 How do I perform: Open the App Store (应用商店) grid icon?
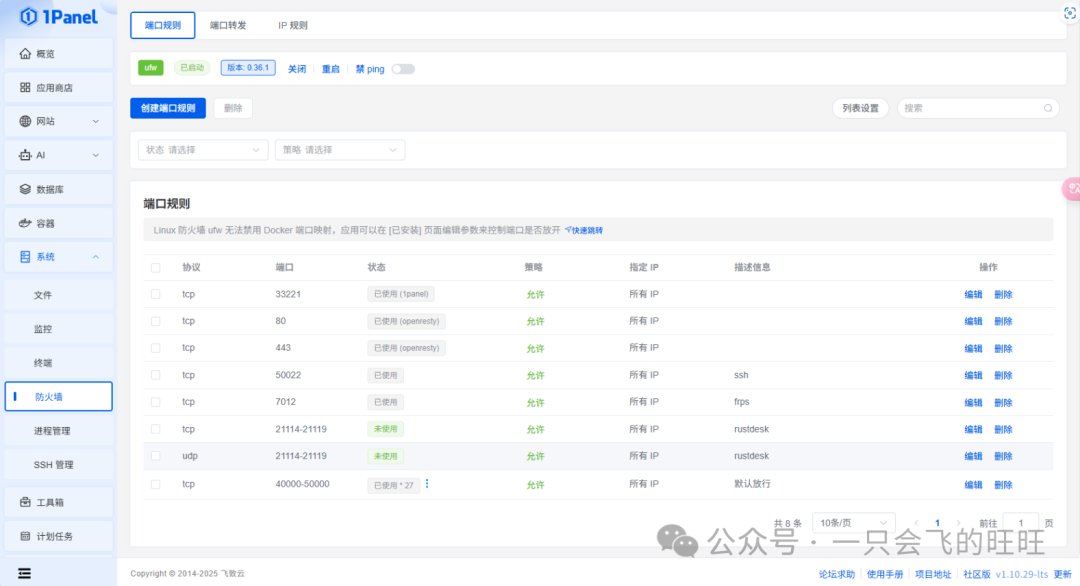(25, 88)
